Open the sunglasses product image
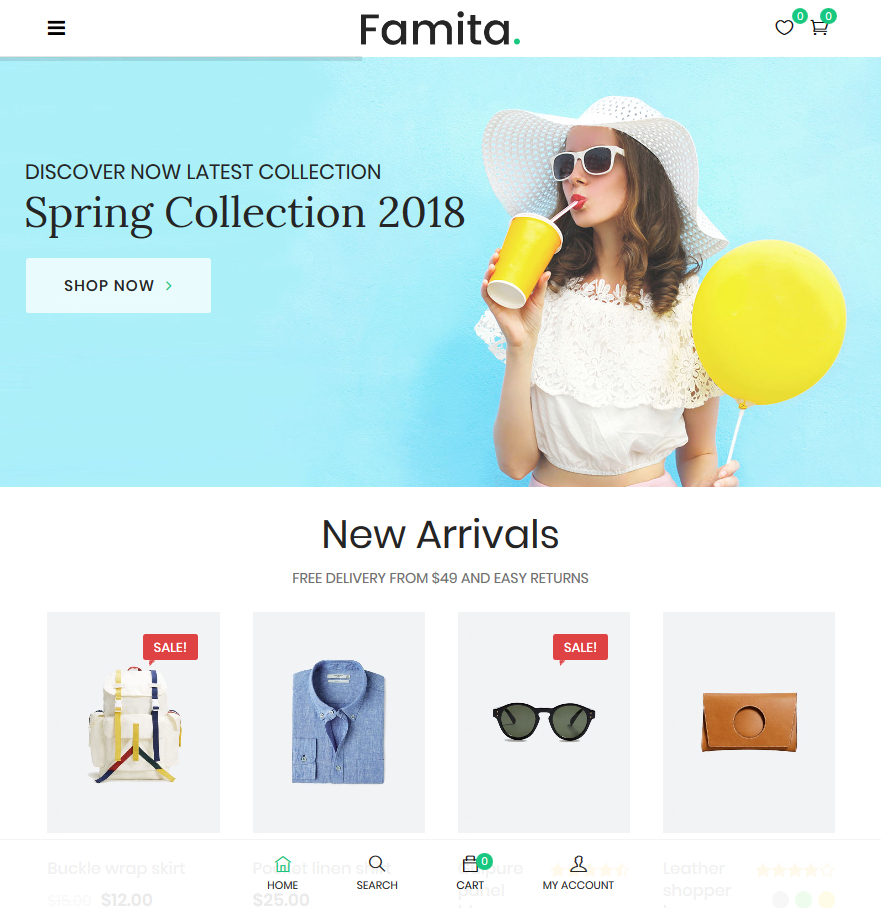The height and width of the screenshot is (908, 881). pyautogui.click(x=544, y=722)
